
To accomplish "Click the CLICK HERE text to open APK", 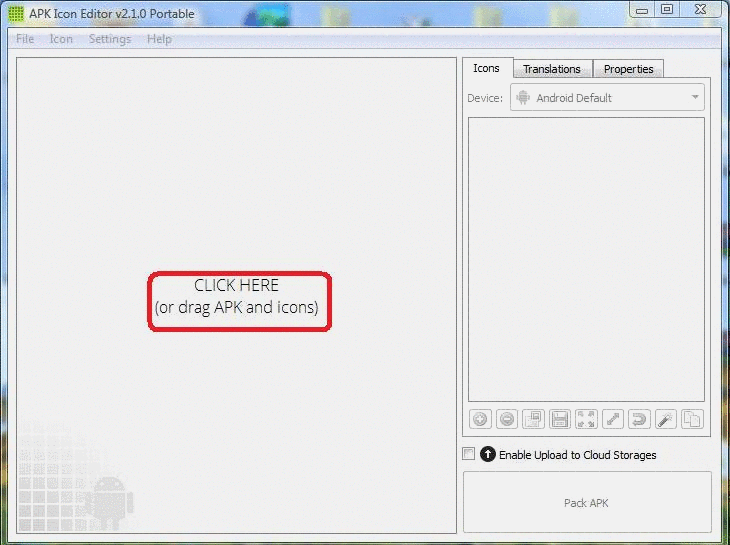I will pos(237,285).
